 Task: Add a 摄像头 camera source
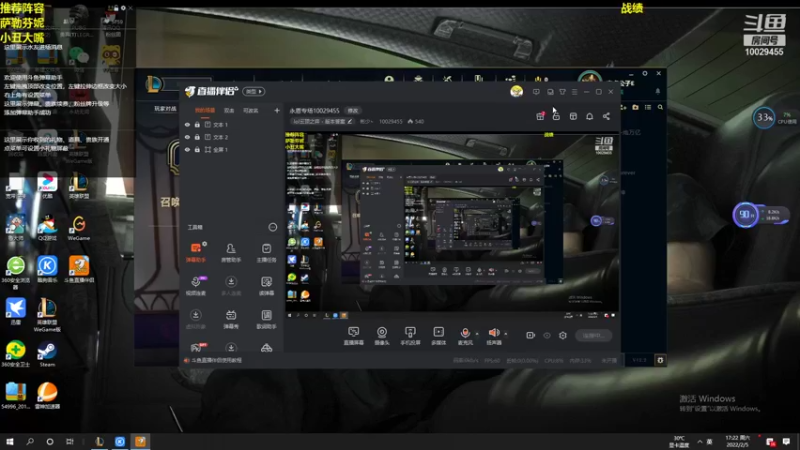point(382,336)
